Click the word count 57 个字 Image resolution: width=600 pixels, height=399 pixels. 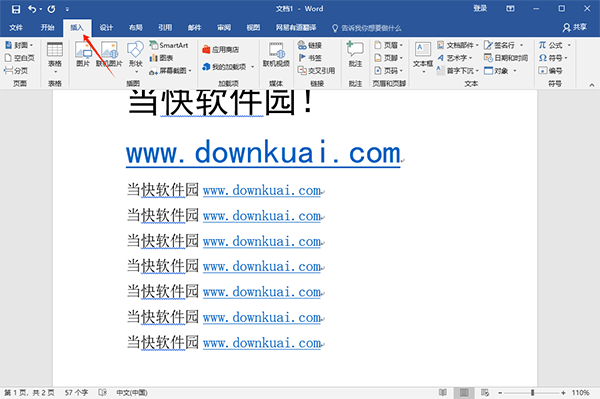(76, 393)
